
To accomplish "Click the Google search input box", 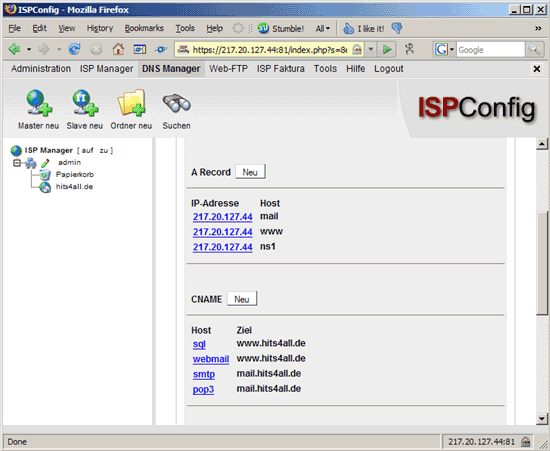I will (491, 49).
